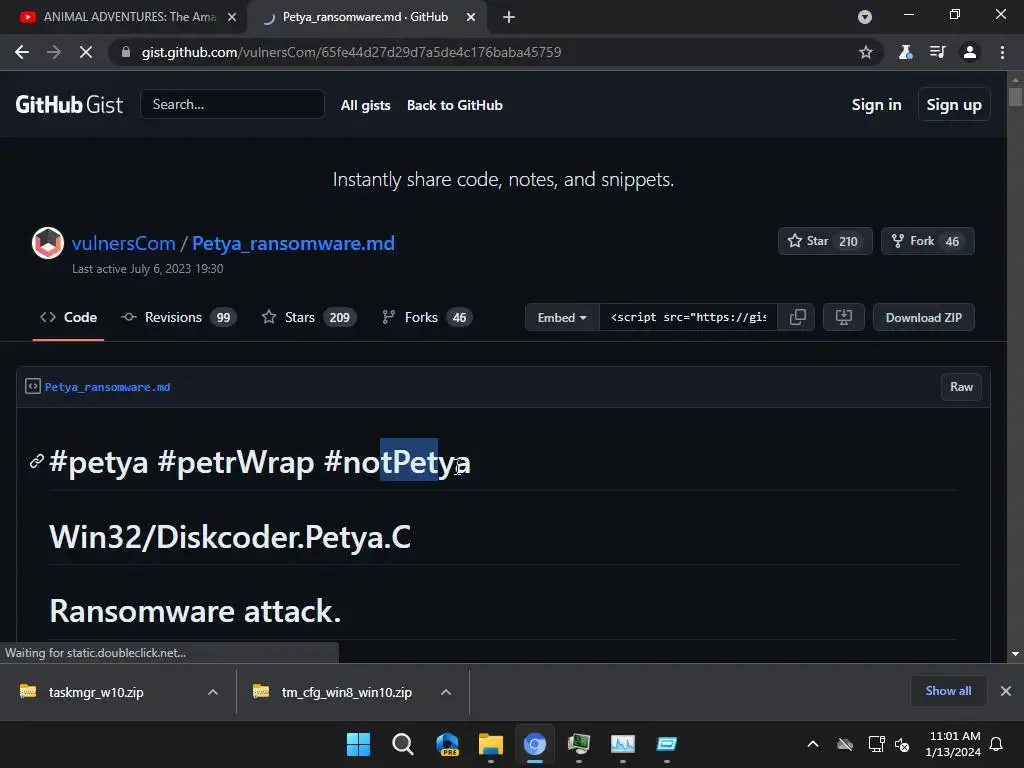
Task: View site info lock icon
Action: [125, 52]
